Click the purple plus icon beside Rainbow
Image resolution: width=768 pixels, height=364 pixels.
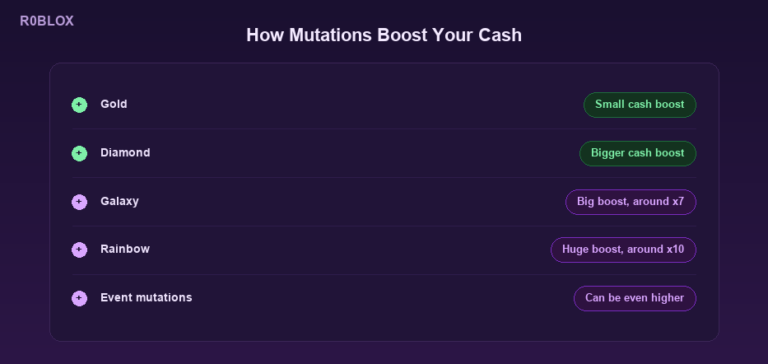[79, 250]
